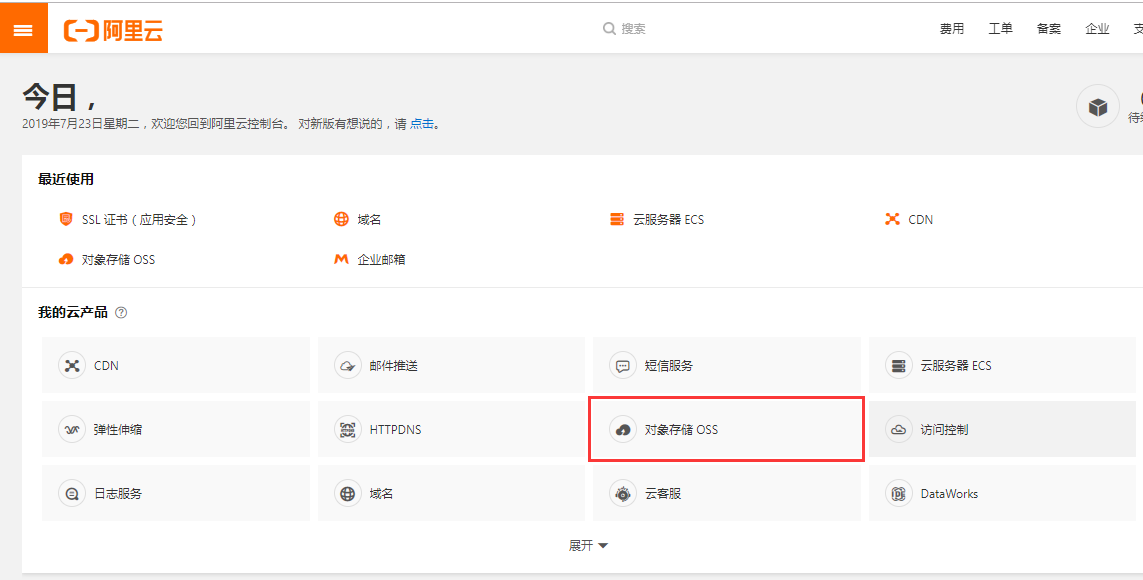Open 云服务器 ECS in recently used
The width and height of the screenshot is (1143, 580).
[668, 219]
